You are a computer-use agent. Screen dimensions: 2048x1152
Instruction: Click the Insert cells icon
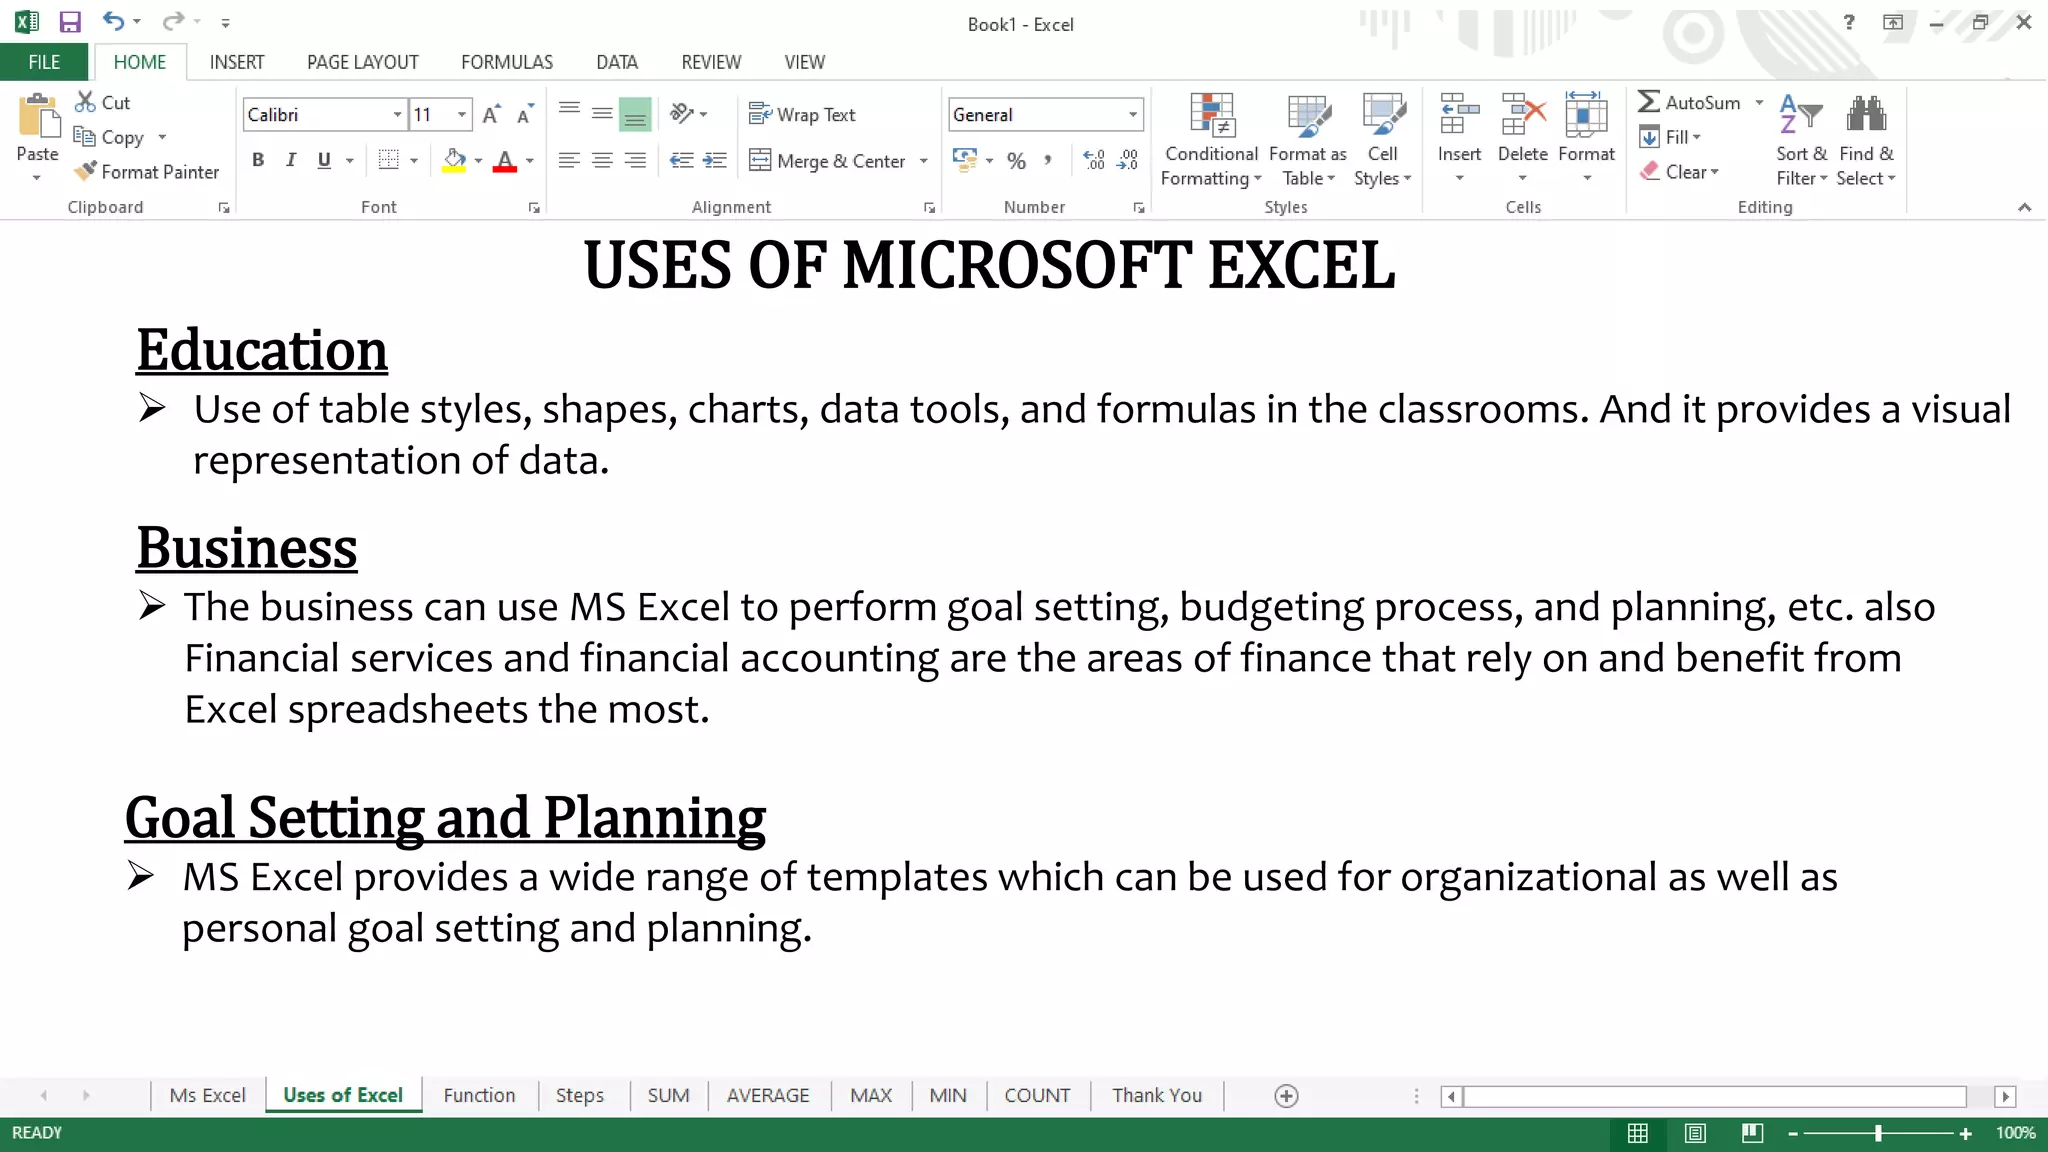[1459, 114]
